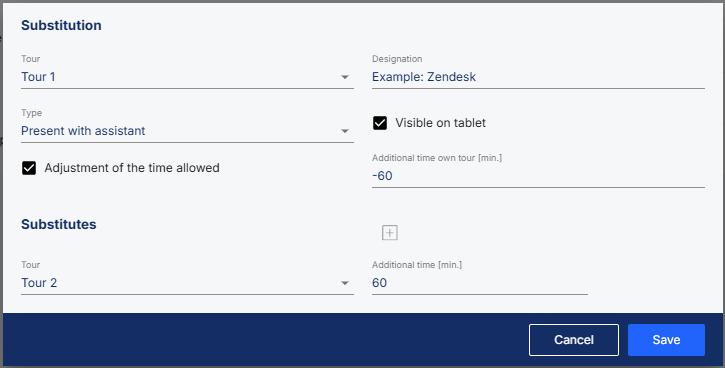Click the small 'Type' field label
Image resolution: width=725 pixels, height=368 pixels.
tap(31, 113)
